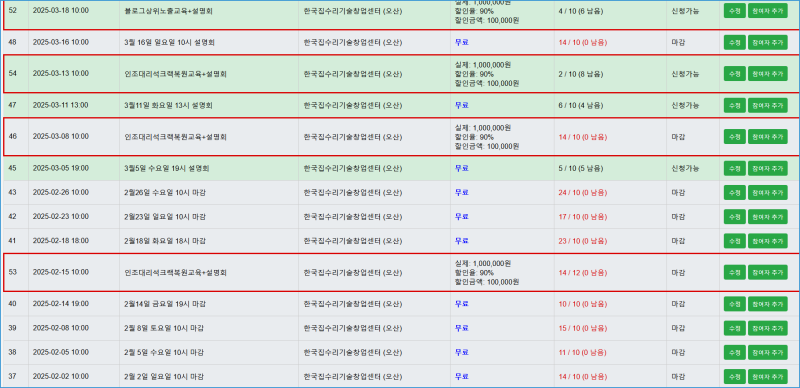Edit the 3월11일 화요일 13시 설명회 row
This screenshot has width=800, height=388.
(735, 105)
